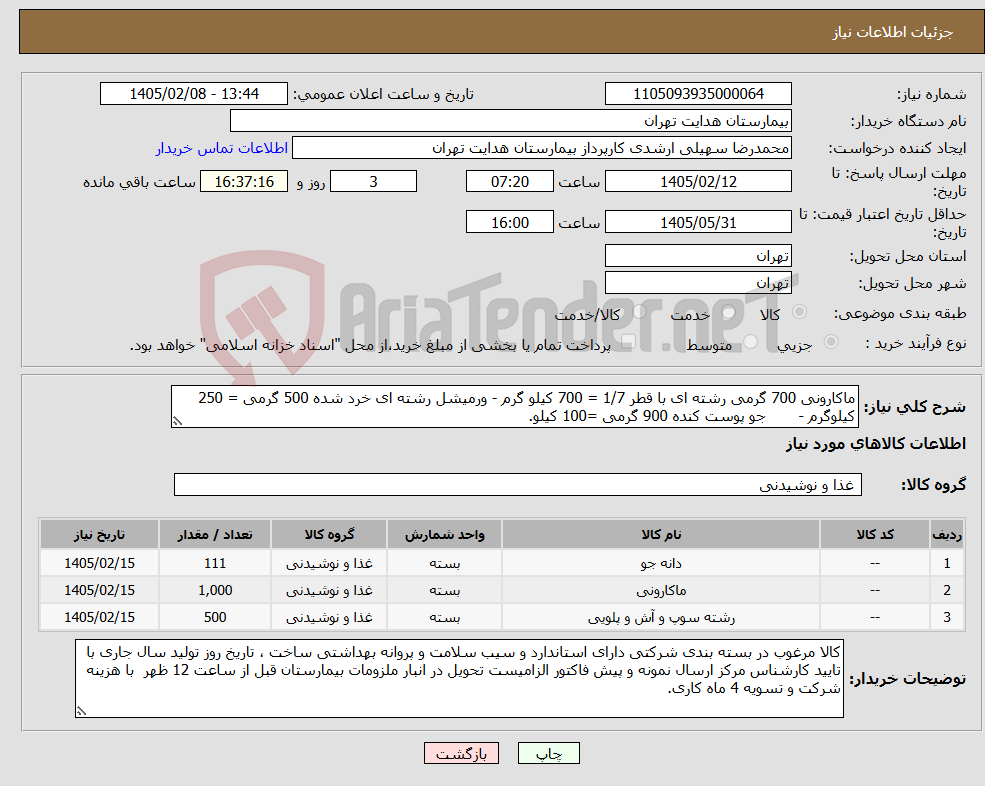The image size is (985, 786).
Task: Select the کالا/خدمت radio button
Action: 639,312
